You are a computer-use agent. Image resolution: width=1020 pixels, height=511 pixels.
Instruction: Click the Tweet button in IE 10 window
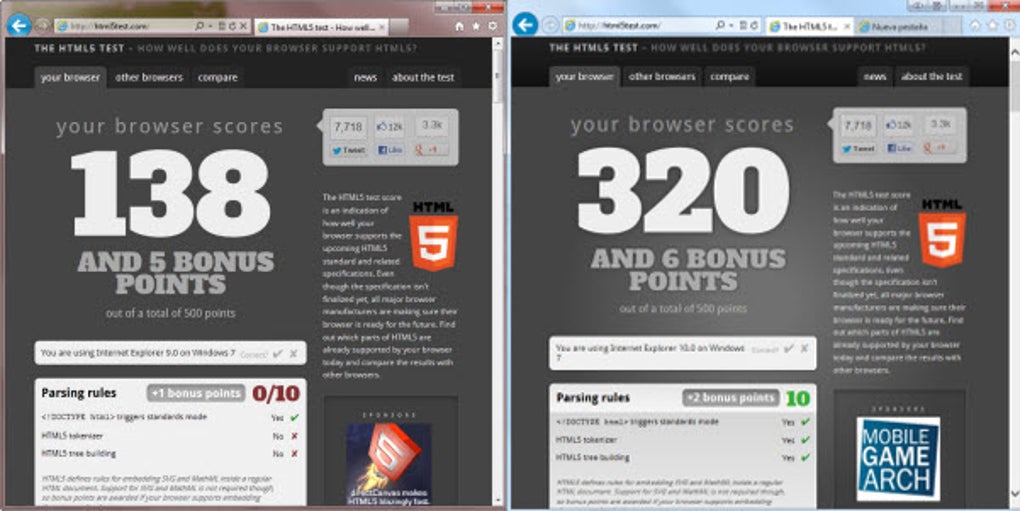[859, 148]
